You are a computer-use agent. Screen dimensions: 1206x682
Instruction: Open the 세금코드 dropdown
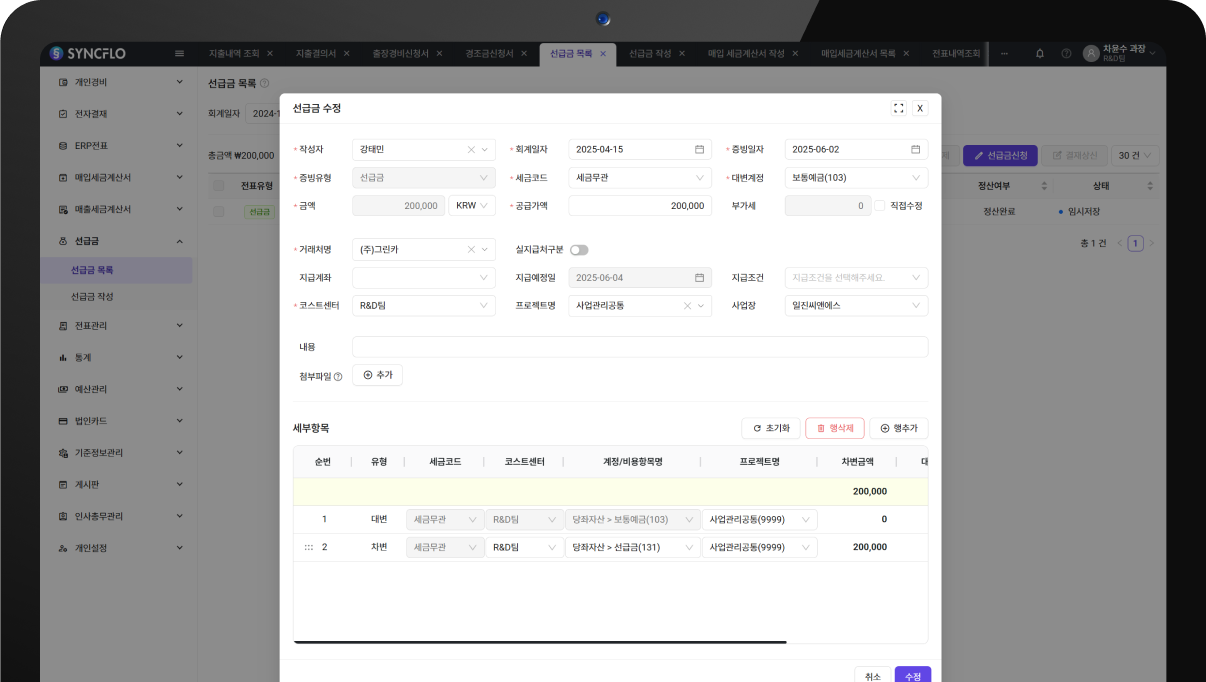(x=639, y=178)
